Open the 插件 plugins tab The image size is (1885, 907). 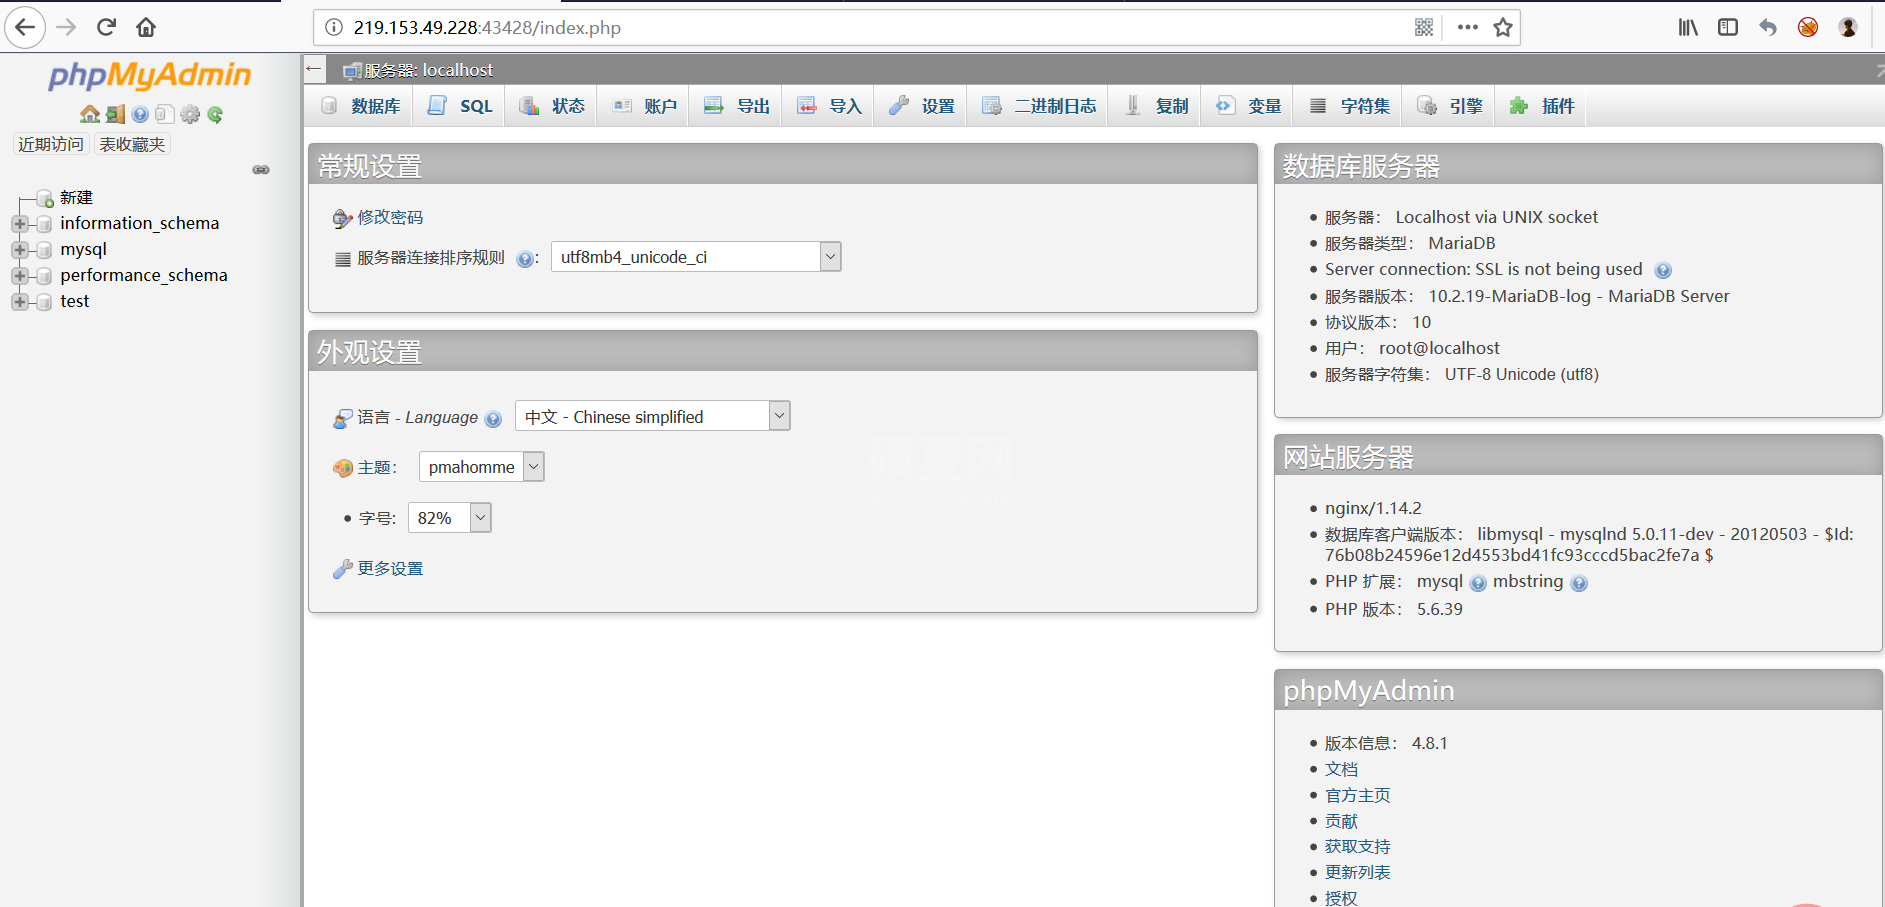tap(1542, 106)
